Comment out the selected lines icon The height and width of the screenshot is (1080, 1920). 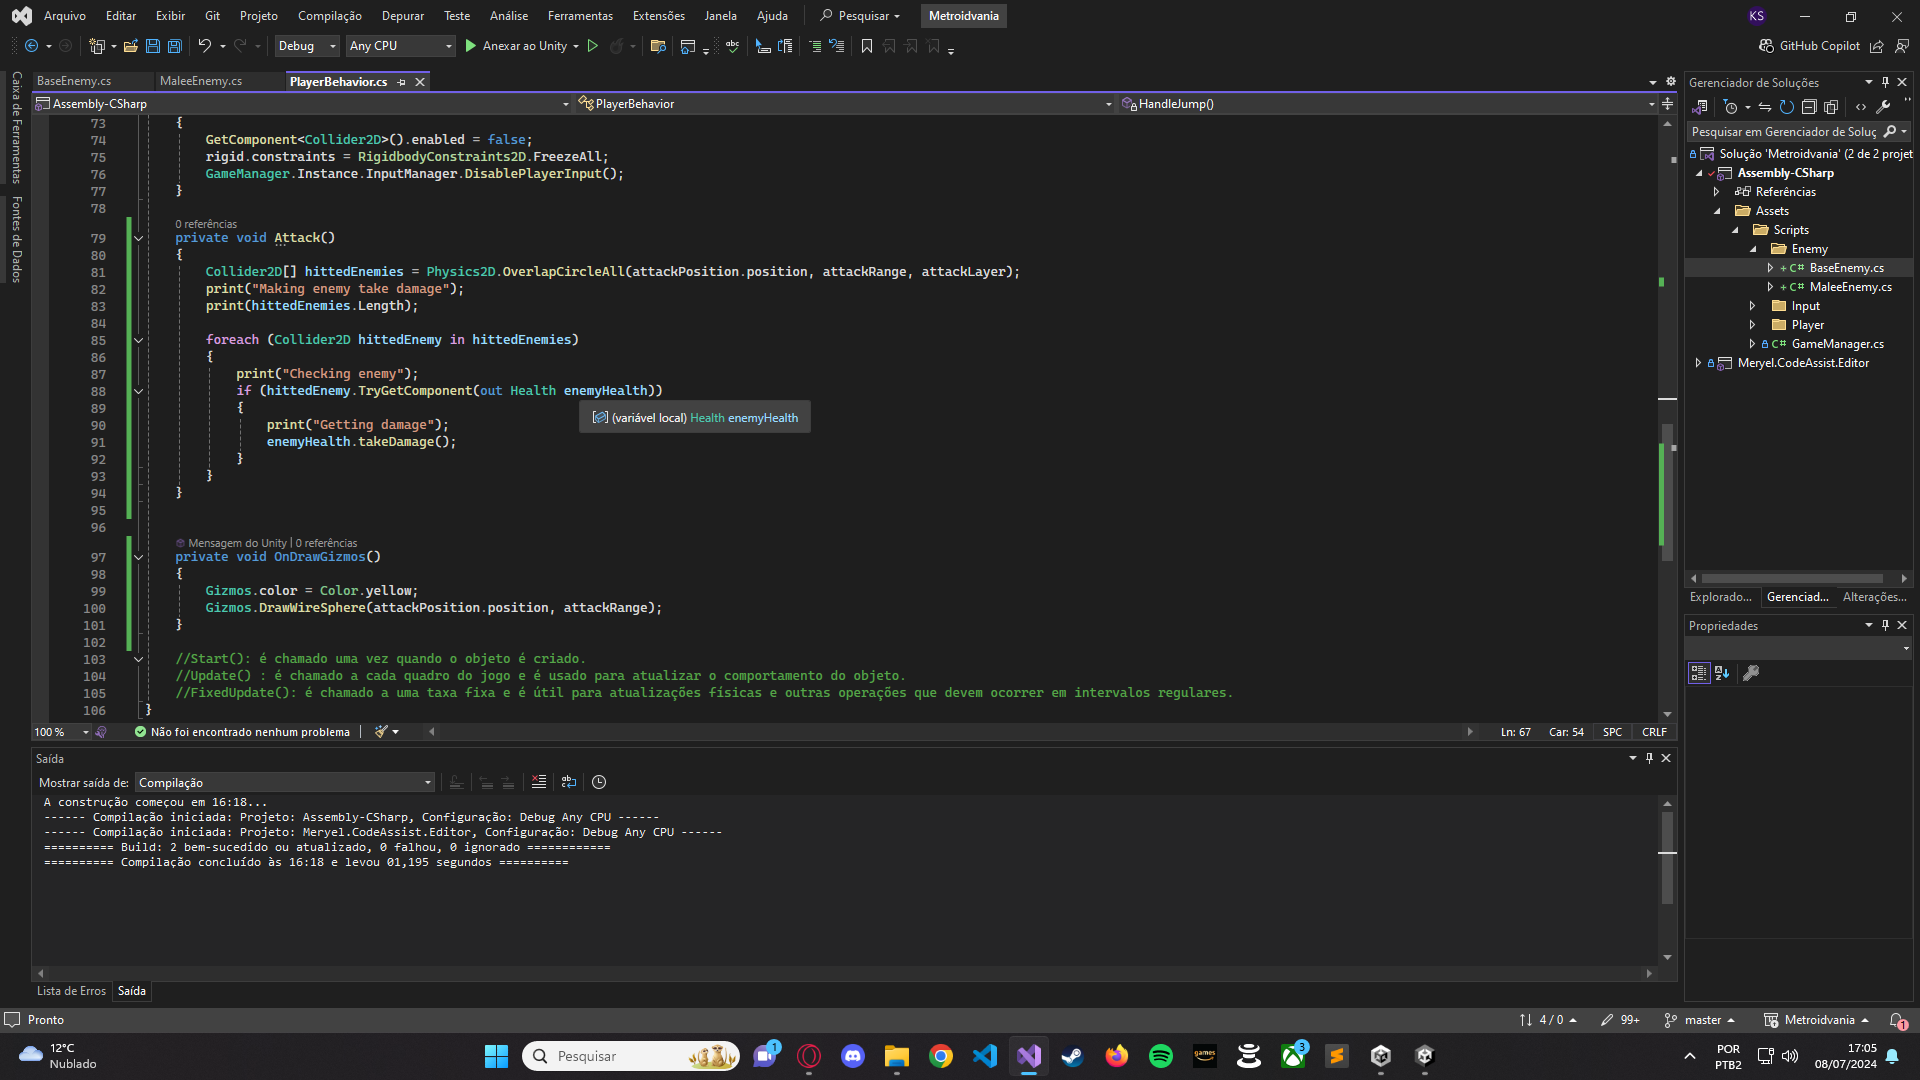[815, 46]
